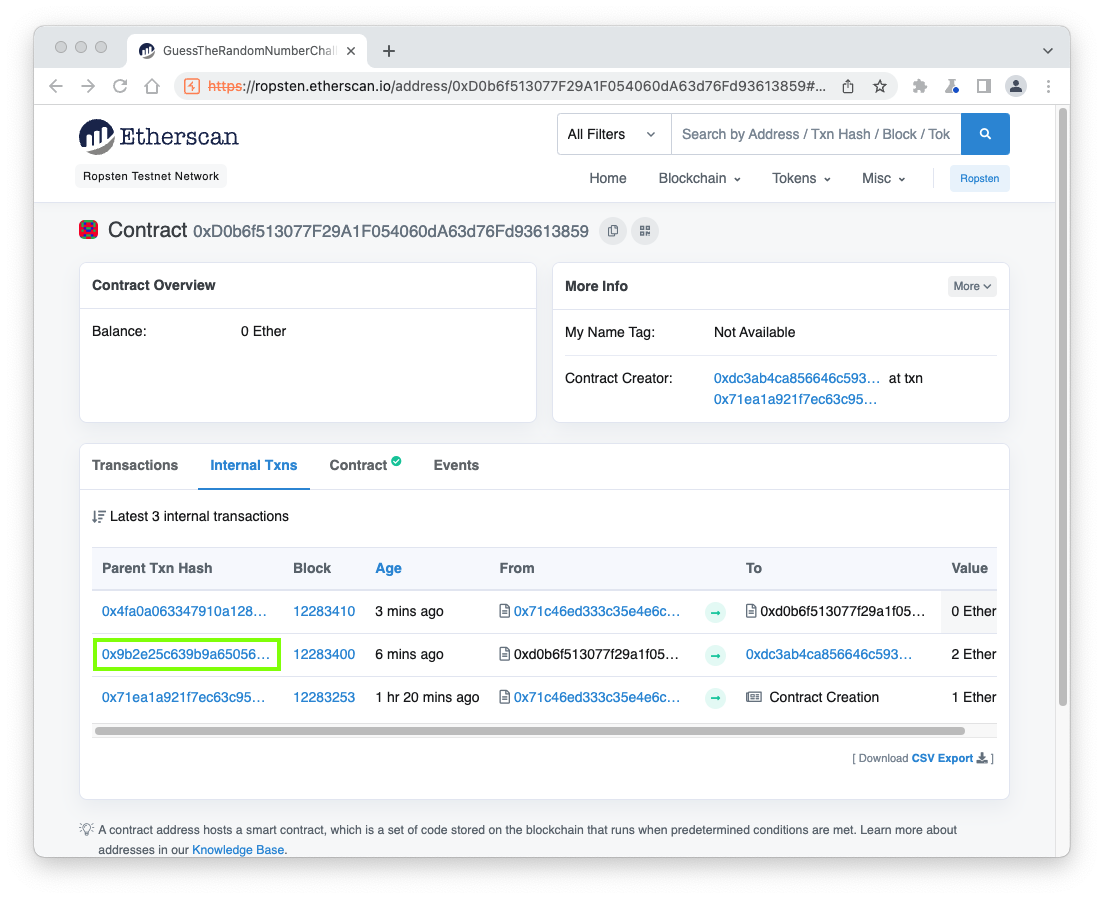Image resolution: width=1104 pixels, height=899 pixels.
Task: Click the contract identicon image
Action: (88, 230)
